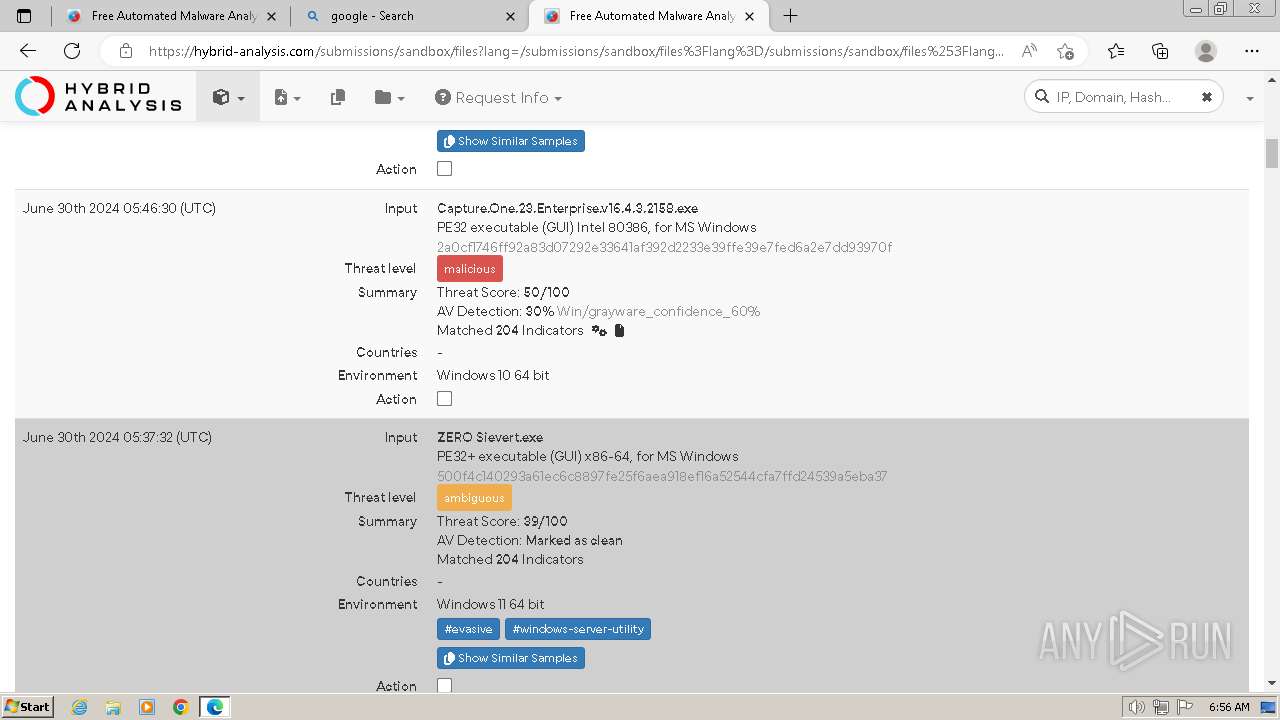The height and width of the screenshot is (720, 1280).
Task: Launch Chrome from taskbar
Action: 180,707
